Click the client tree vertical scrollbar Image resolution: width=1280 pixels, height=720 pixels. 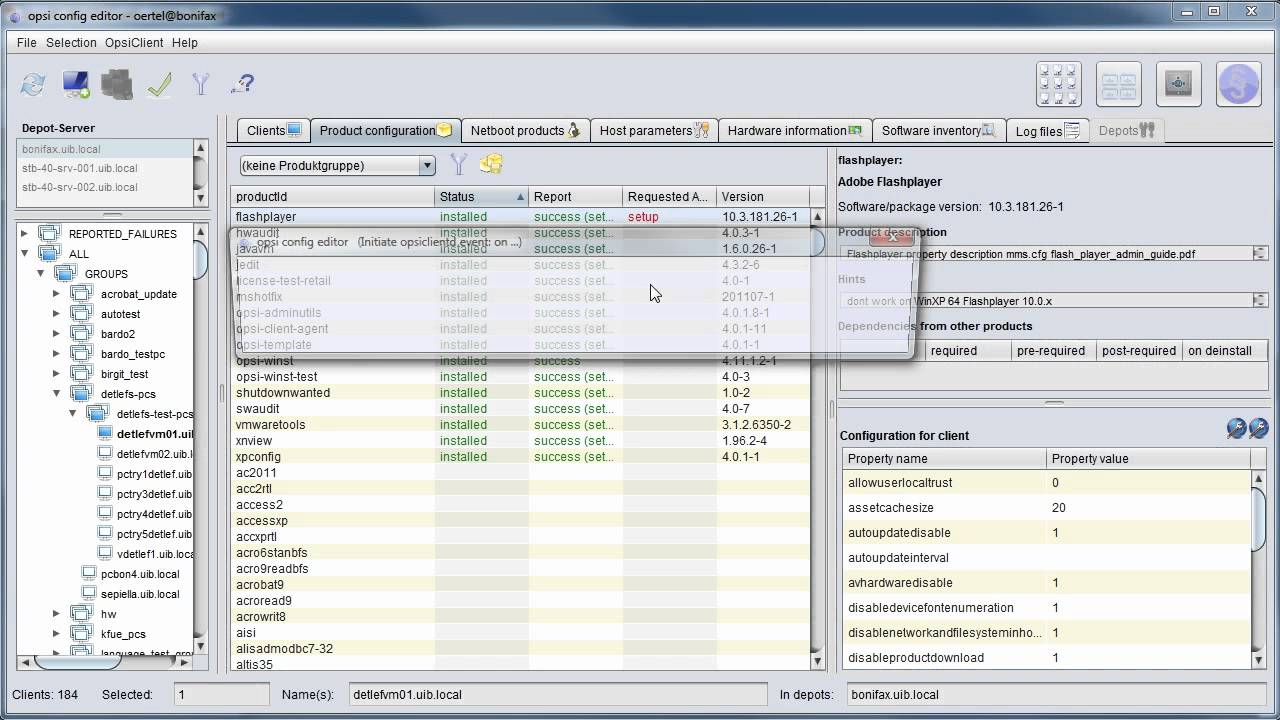point(200,440)
